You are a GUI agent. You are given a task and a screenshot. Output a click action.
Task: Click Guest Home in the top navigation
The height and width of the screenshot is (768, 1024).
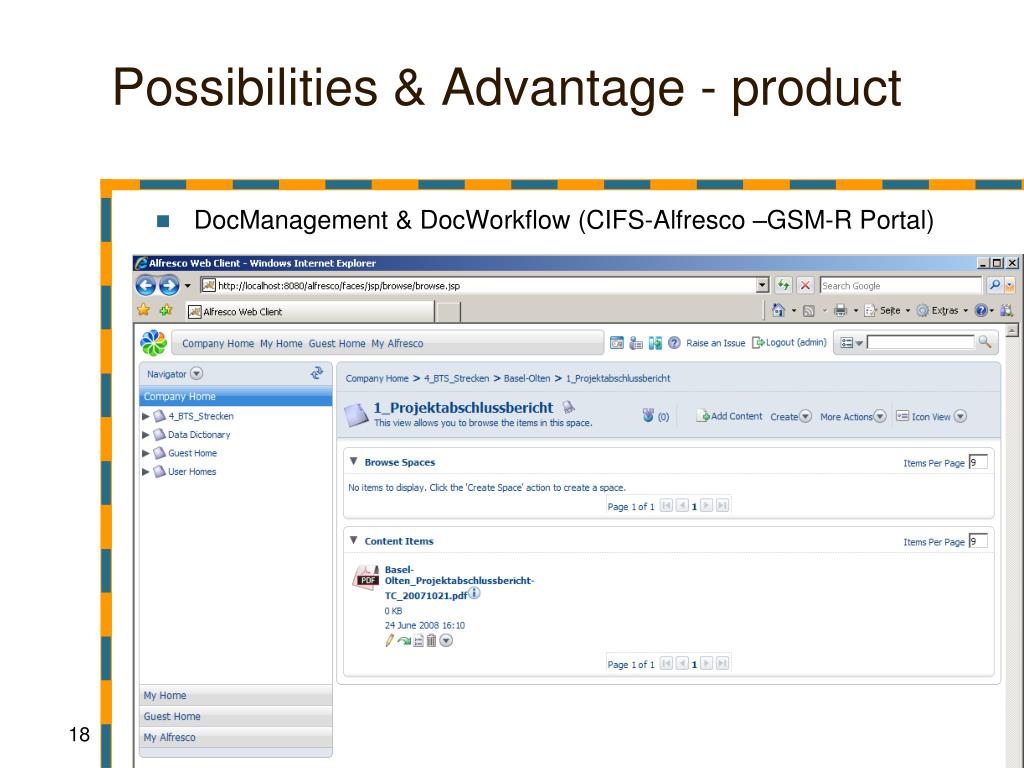(336, 344)
